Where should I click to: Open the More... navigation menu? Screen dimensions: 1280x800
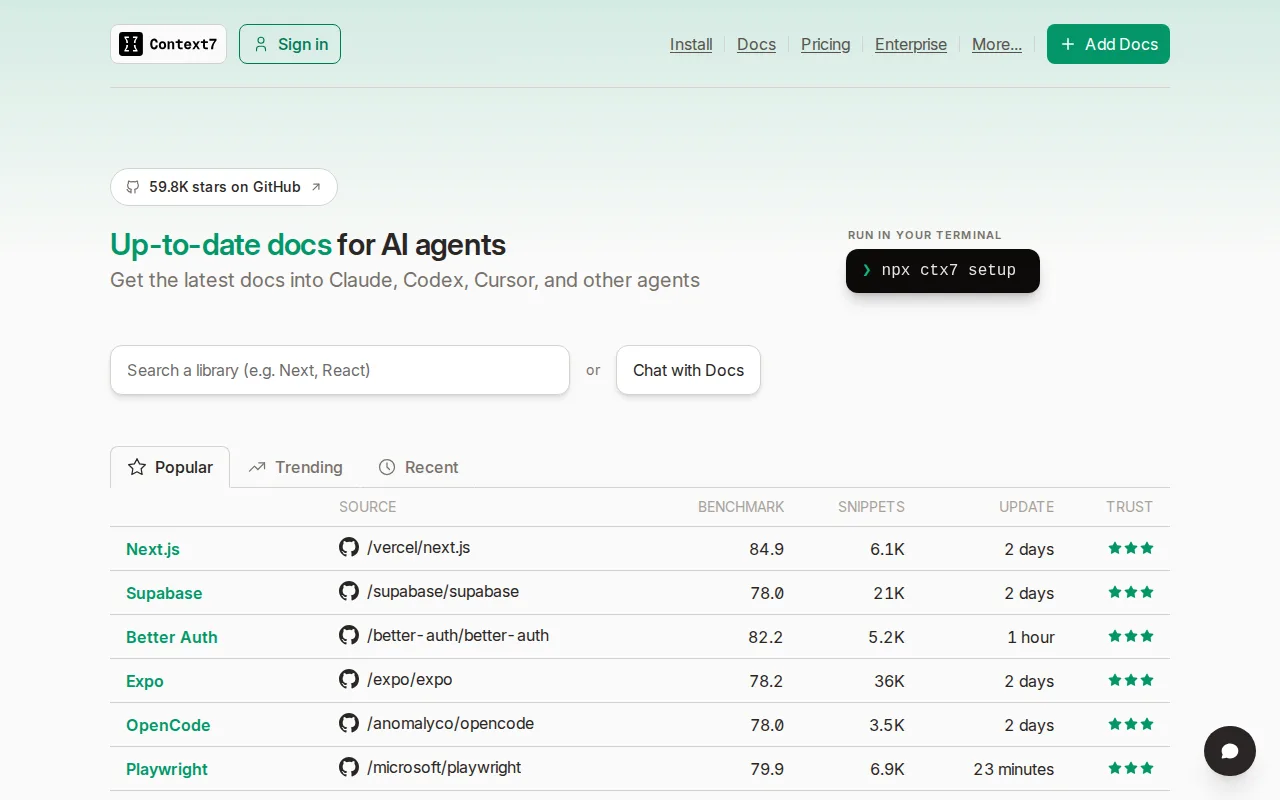pos(997,44)
